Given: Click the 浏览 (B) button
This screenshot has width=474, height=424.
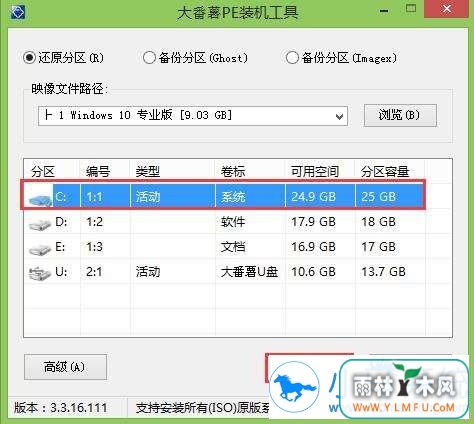Looking at the screenshot, I should tap(400, 115).
